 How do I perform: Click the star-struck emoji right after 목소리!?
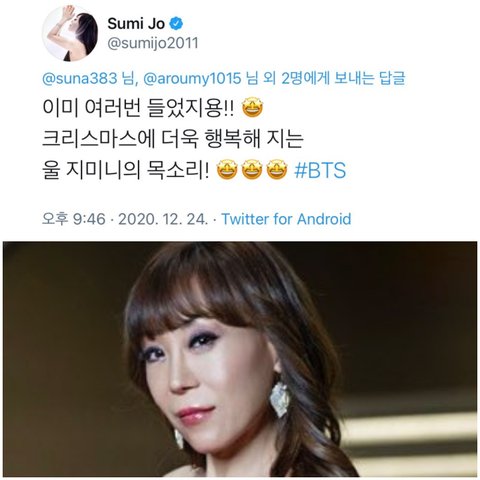click(x=227, y=170)
